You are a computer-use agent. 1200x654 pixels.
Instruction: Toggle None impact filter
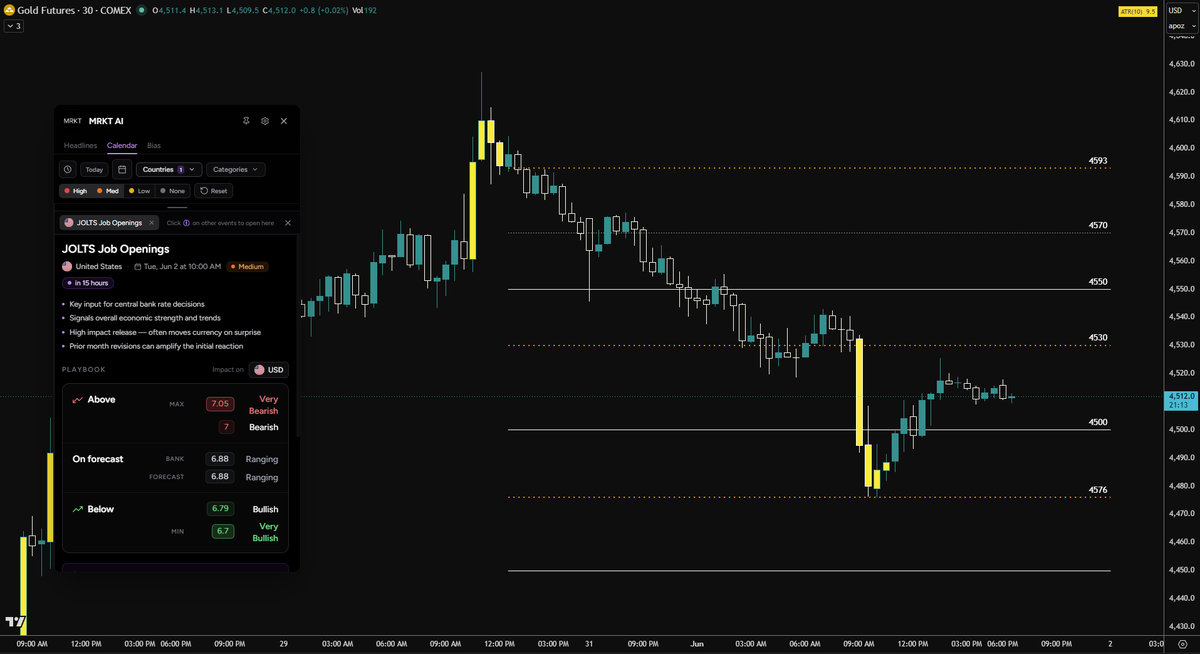pyautogui.click(x=173, y=190)
